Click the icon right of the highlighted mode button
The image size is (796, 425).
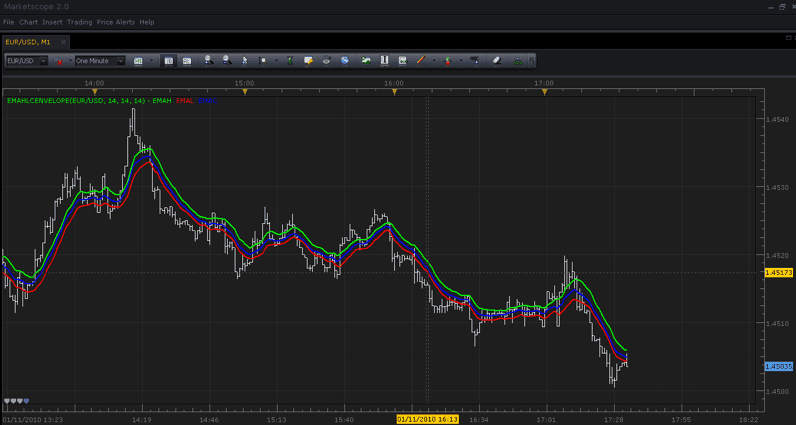[187, 61]
